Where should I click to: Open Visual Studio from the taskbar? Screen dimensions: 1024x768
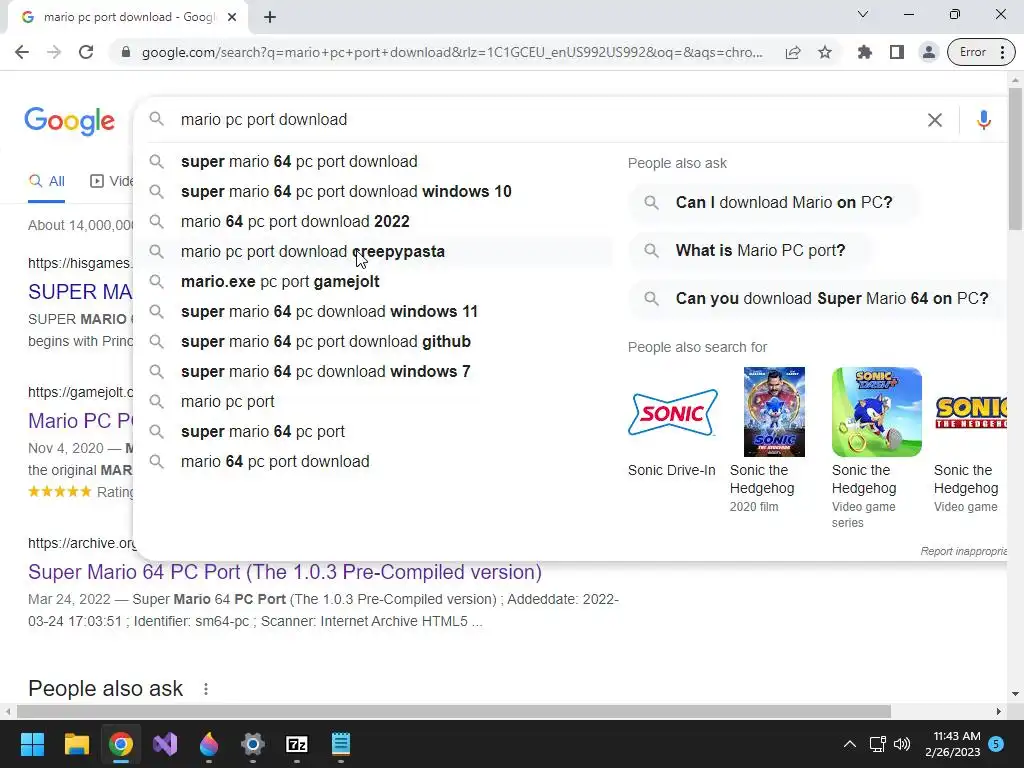tap(165, 744)
